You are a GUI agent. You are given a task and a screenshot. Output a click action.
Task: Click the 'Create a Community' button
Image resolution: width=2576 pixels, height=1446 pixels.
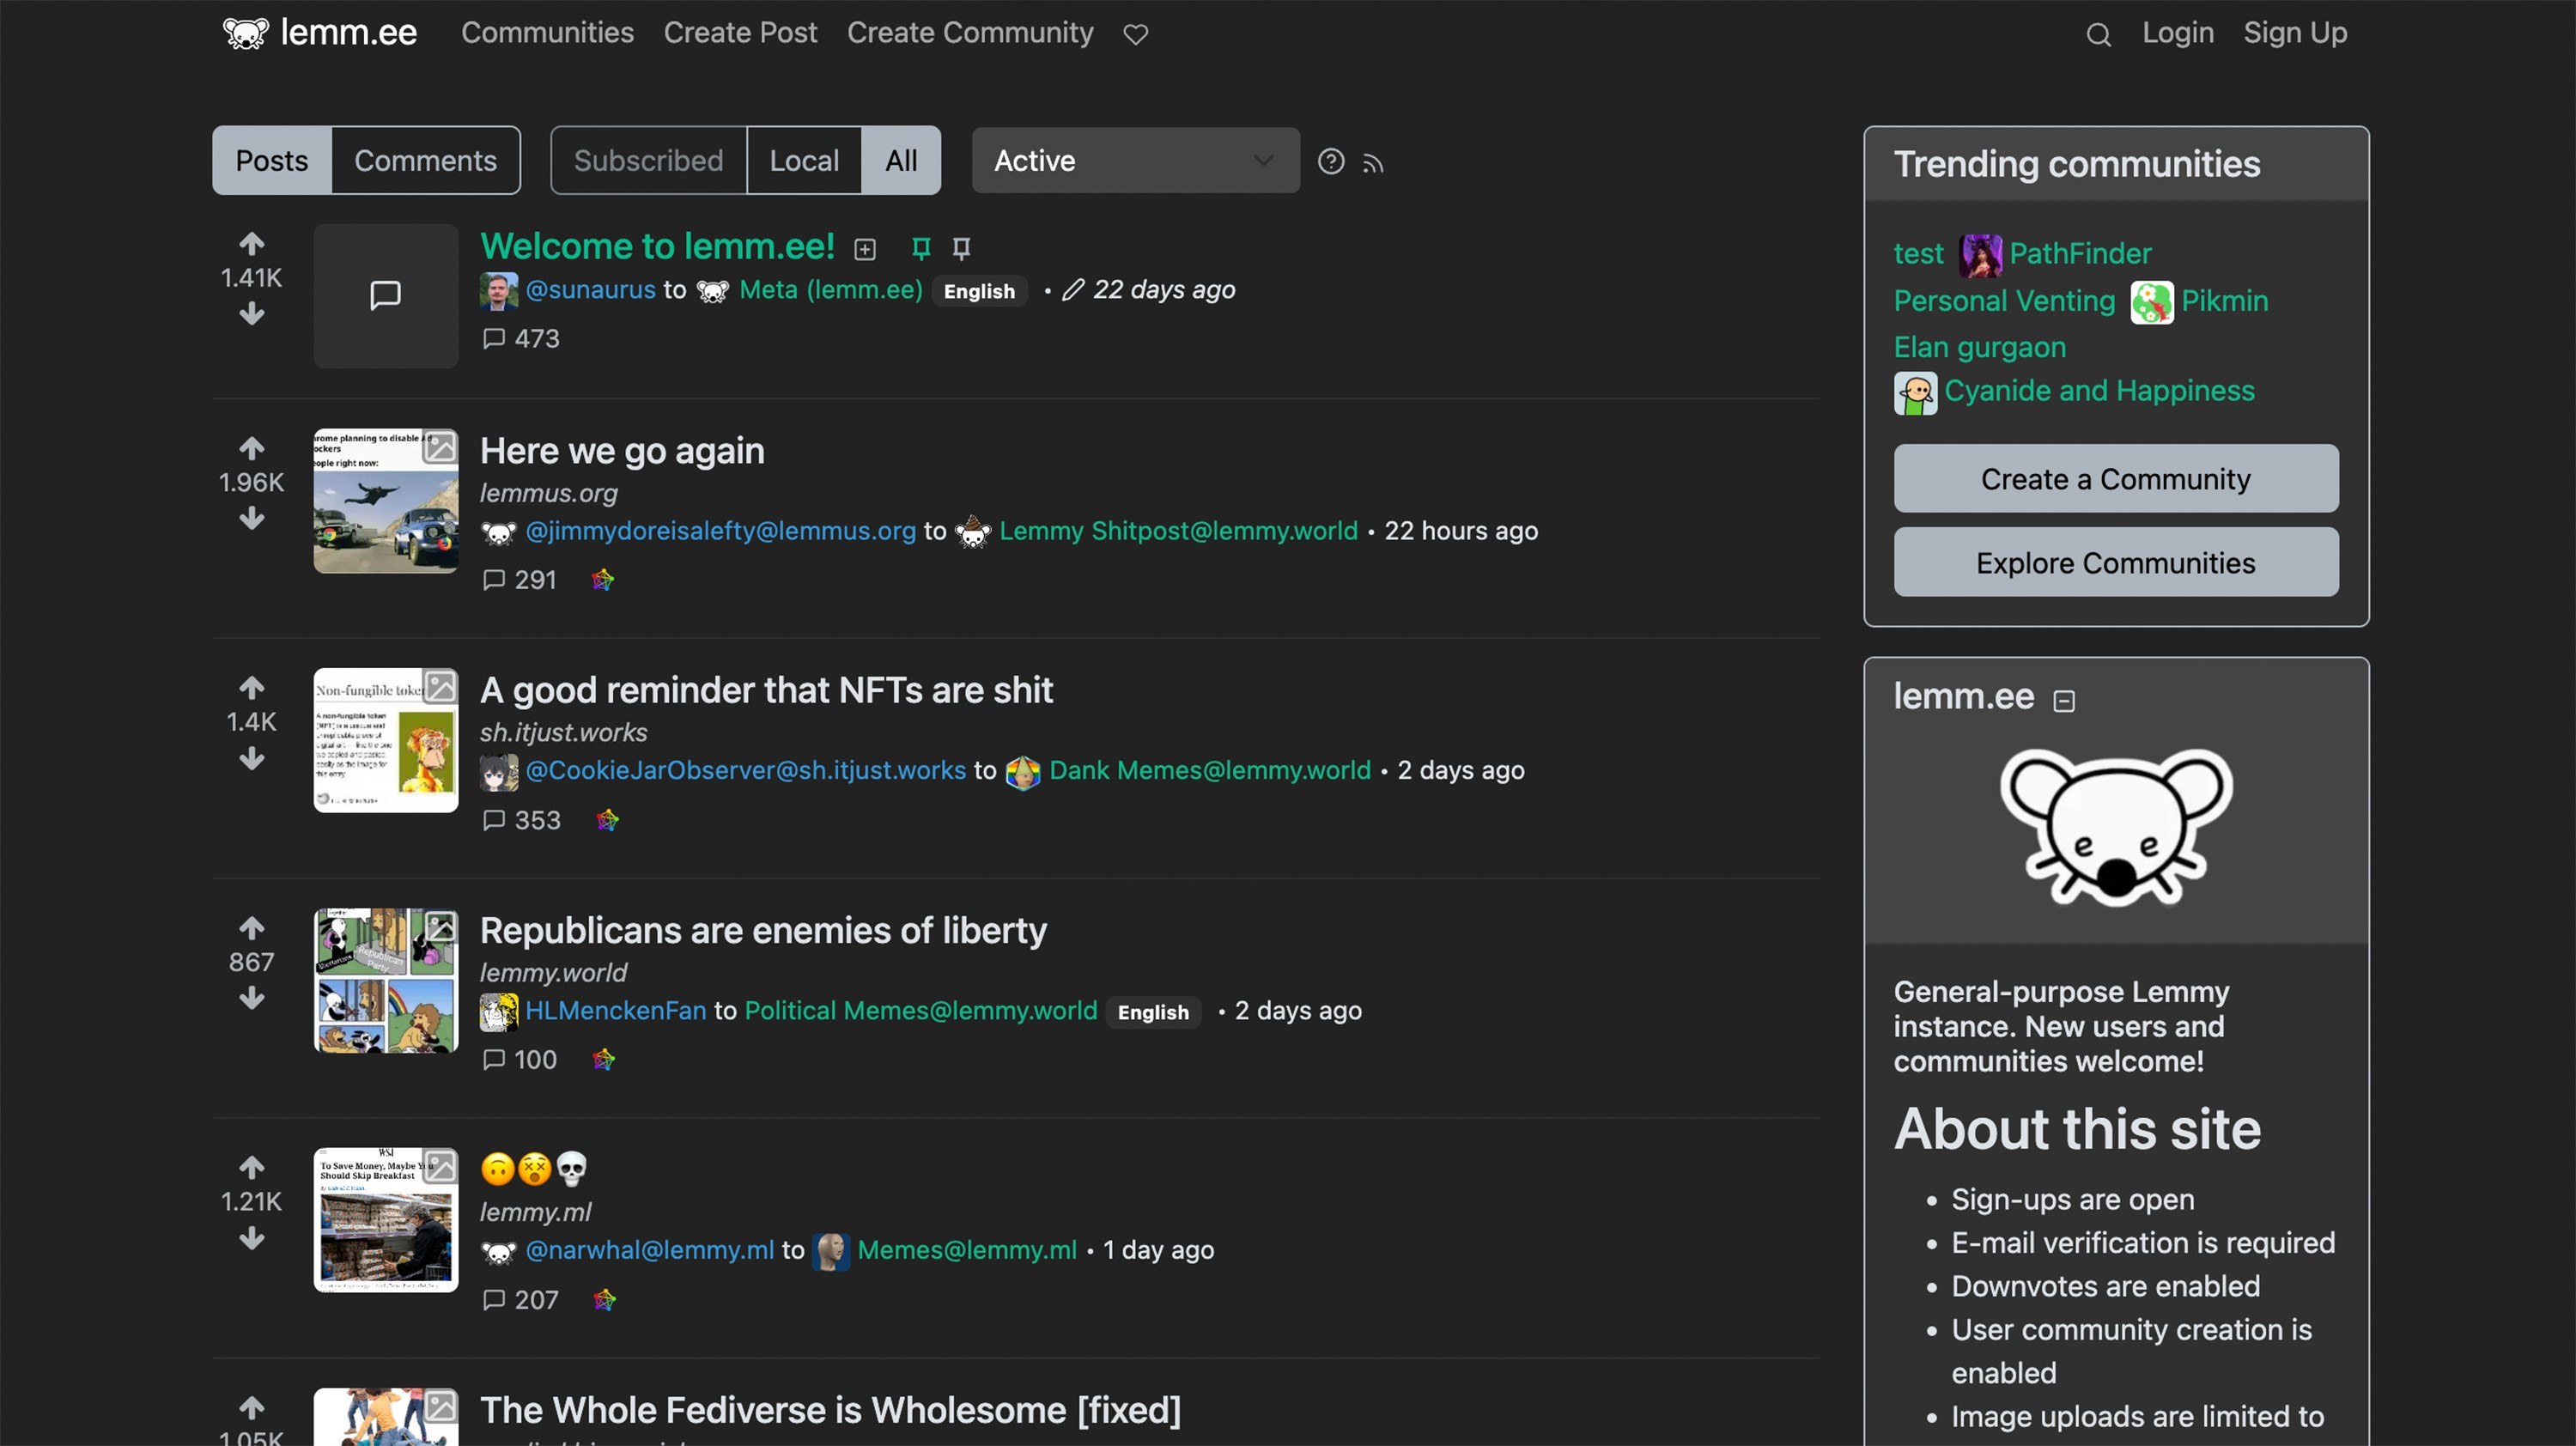pyautogui.click(x=2116, y=479)
